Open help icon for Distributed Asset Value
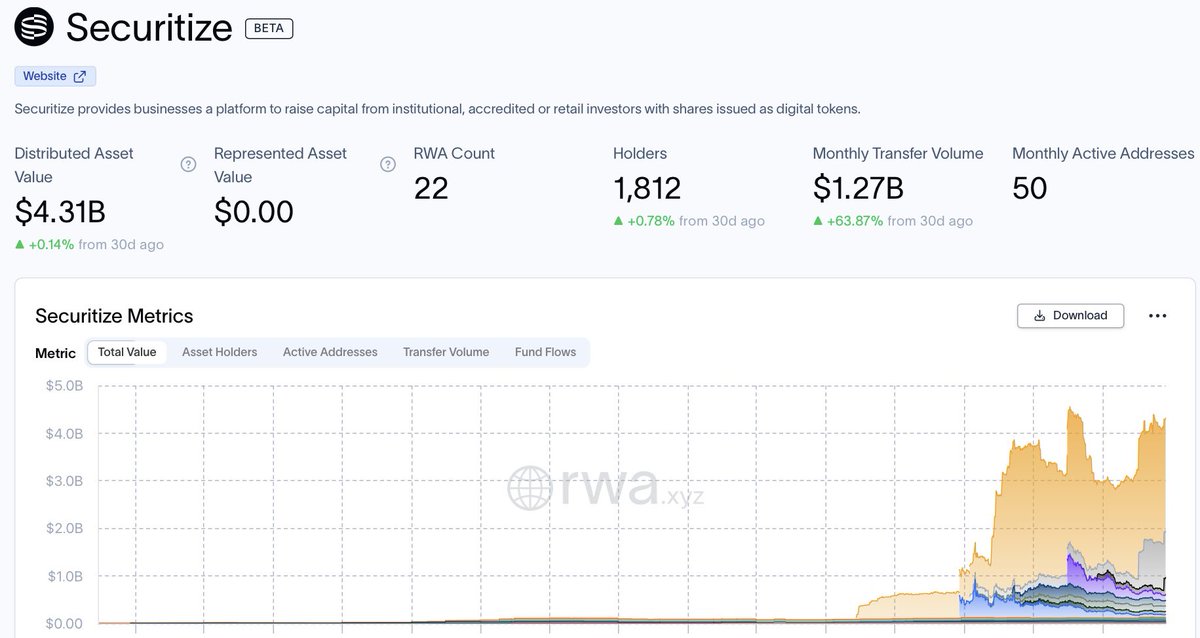Image resolution: width=1200 pixels, height=638 pixels. (x=188, y=164)
